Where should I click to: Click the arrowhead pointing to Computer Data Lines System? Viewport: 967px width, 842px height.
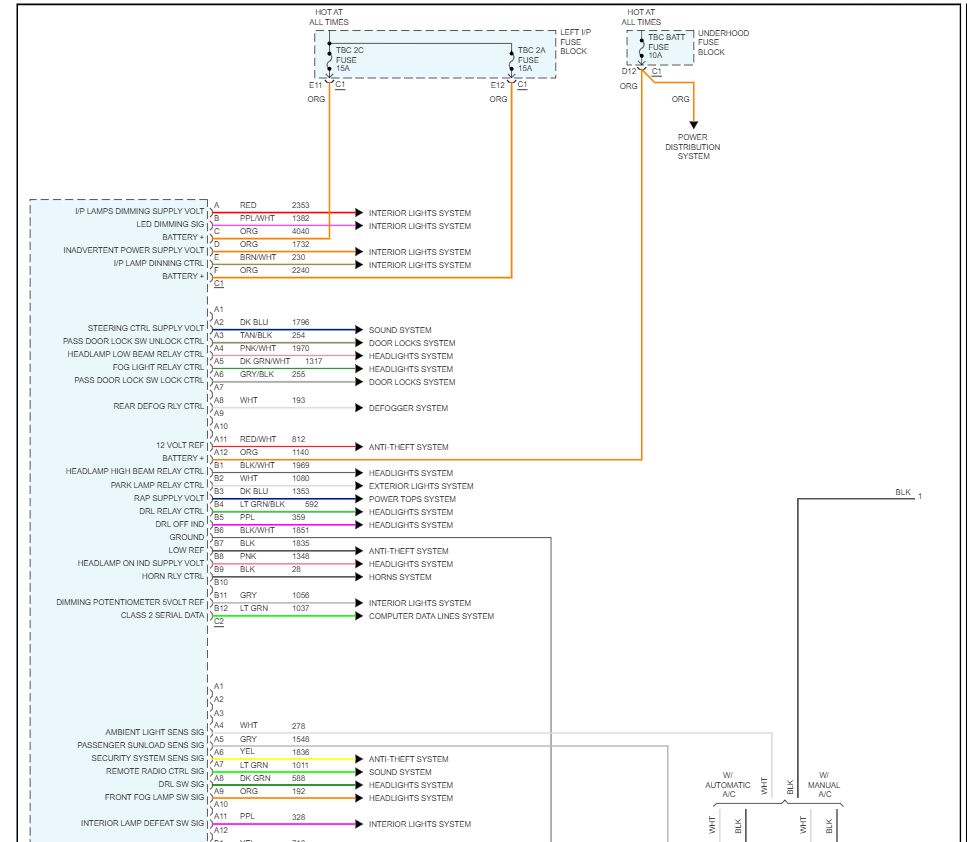click(x=359, y=616)
